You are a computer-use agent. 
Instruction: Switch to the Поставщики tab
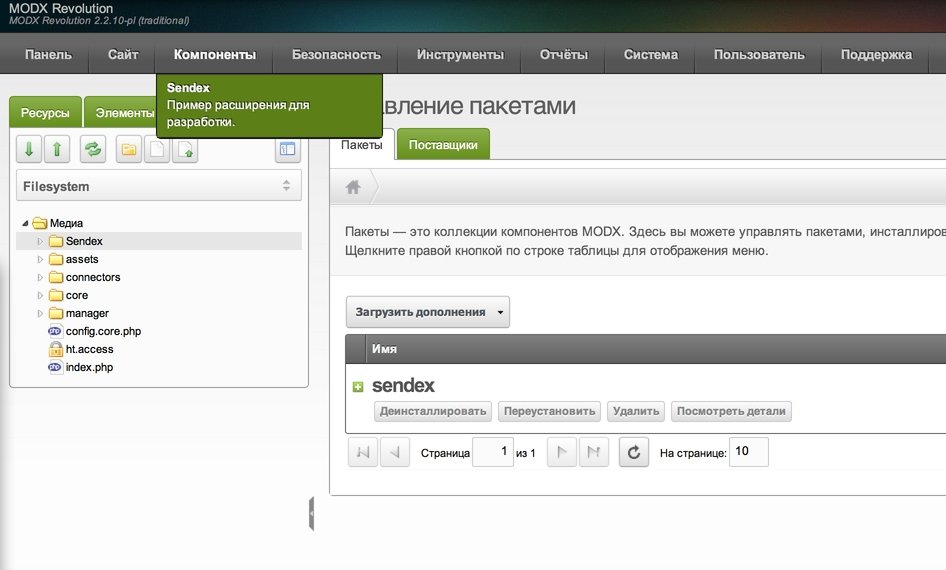[x=443, y=145]
